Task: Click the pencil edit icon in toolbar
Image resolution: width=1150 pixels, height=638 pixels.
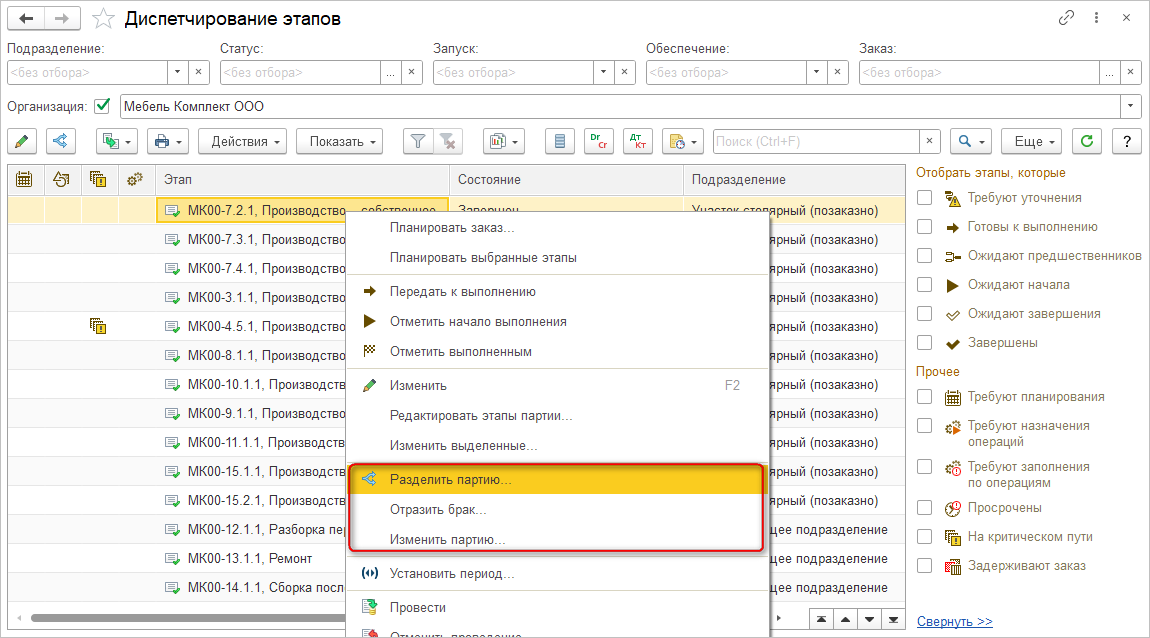Action: pyautogui.click(x=22, y=142)
